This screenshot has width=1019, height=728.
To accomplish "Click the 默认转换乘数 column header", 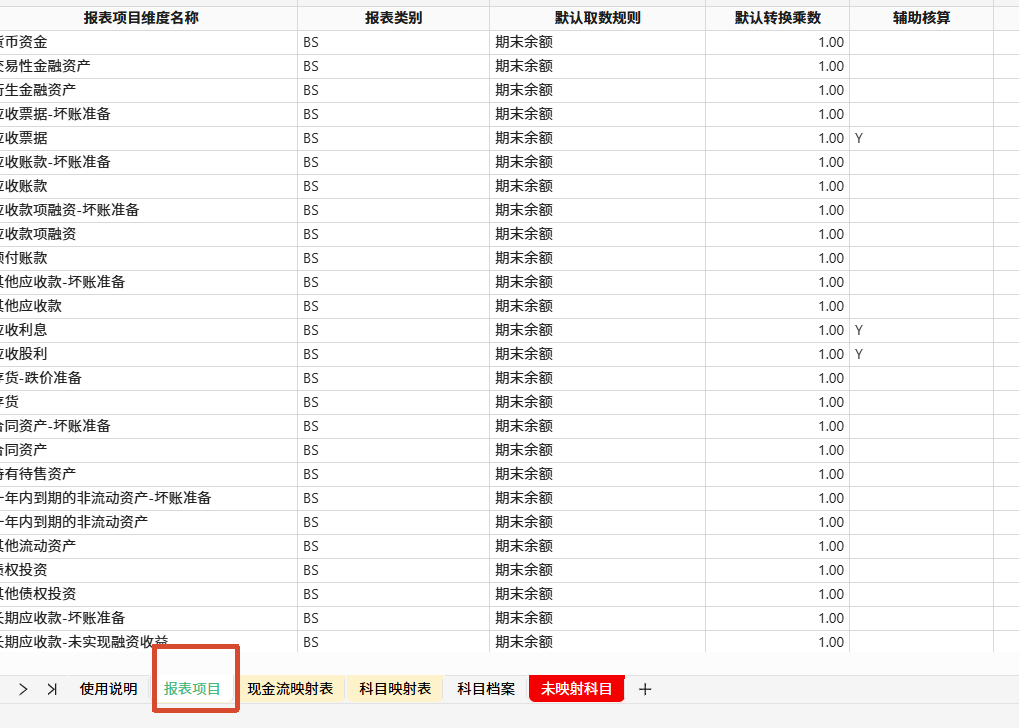I will coord(777,18).
